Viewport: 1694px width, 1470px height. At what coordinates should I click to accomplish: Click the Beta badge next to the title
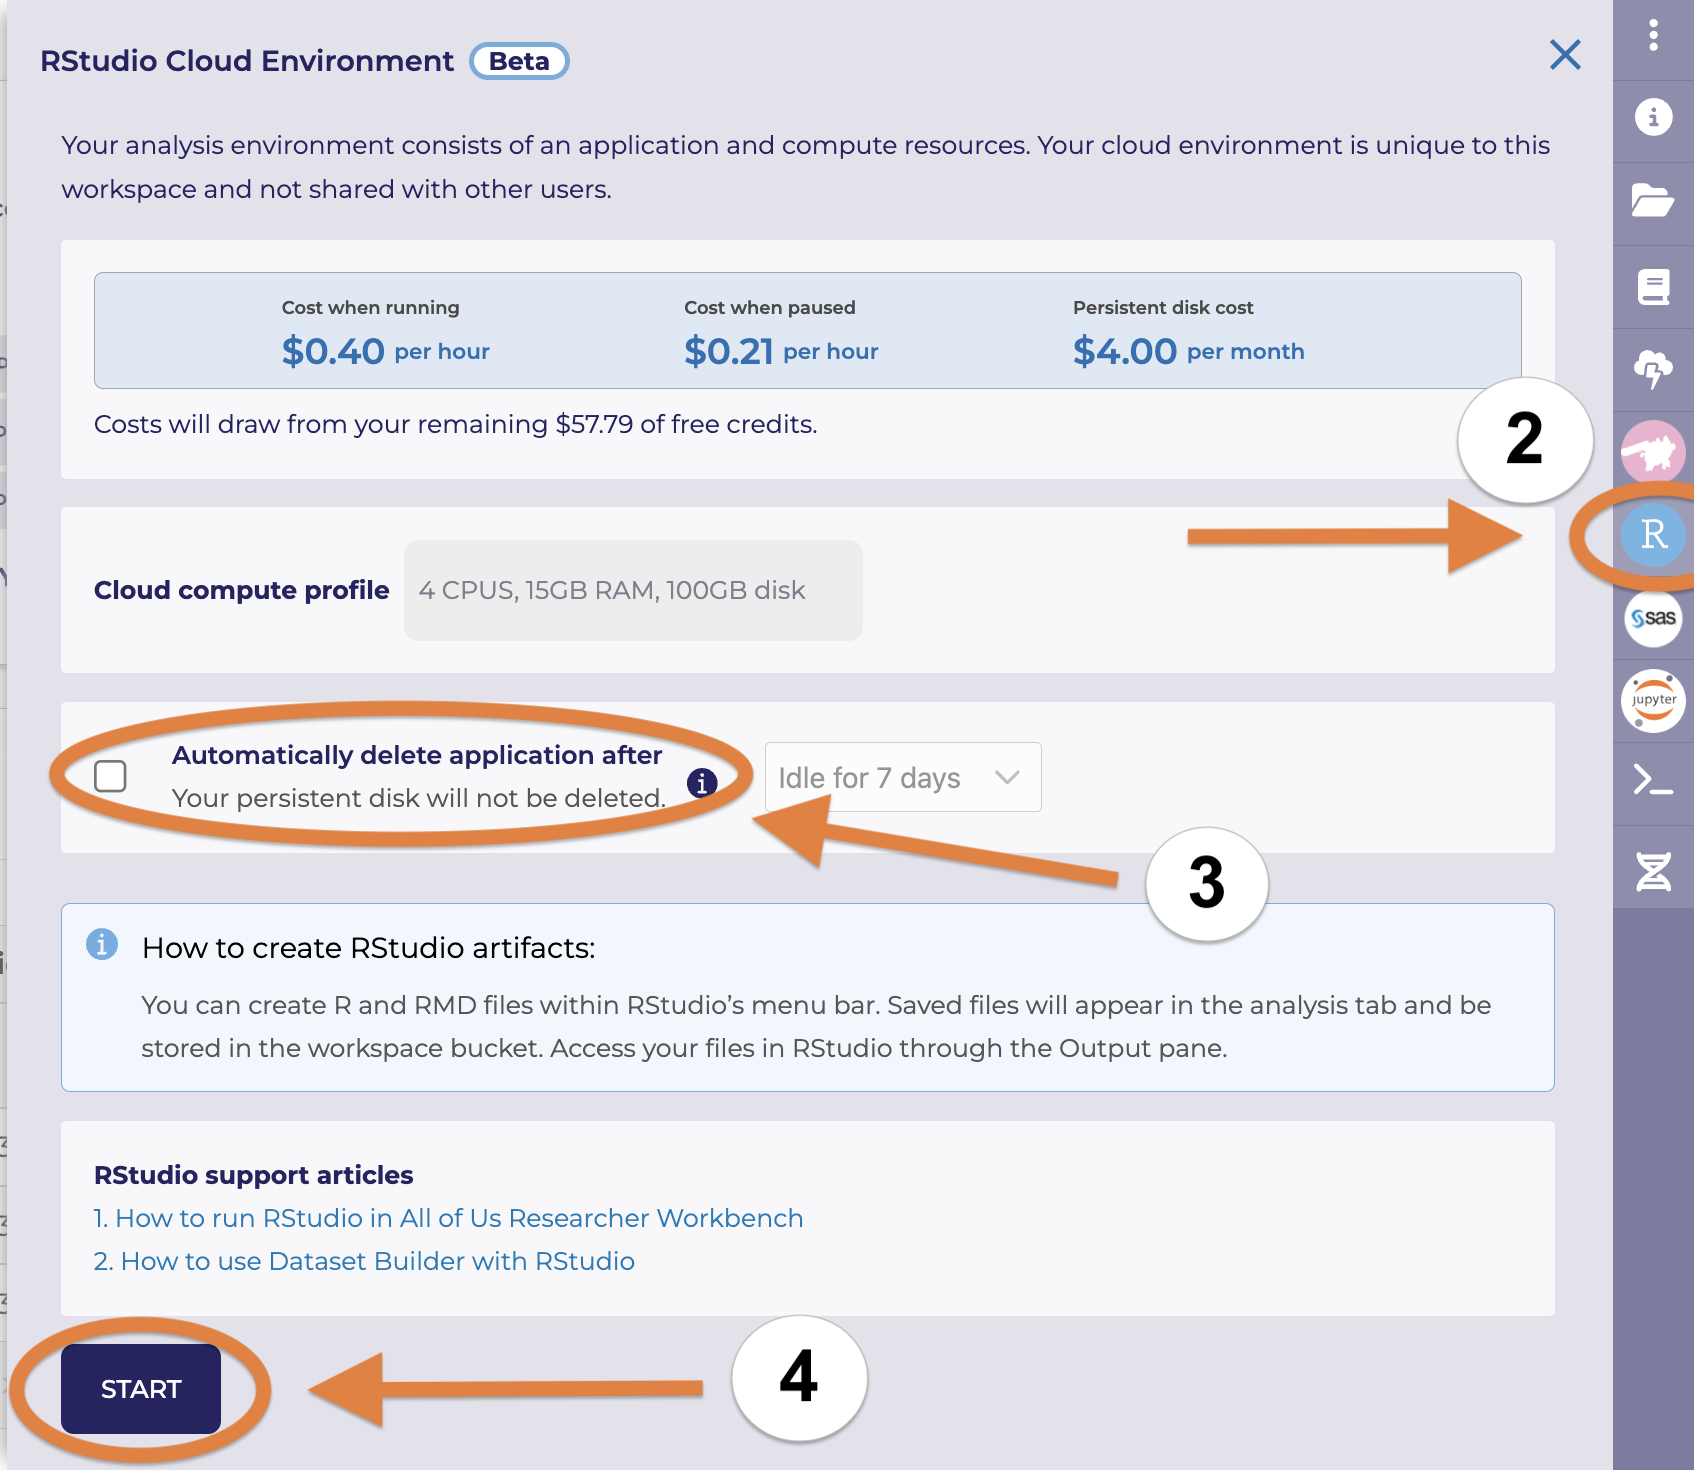click(518, 60)
